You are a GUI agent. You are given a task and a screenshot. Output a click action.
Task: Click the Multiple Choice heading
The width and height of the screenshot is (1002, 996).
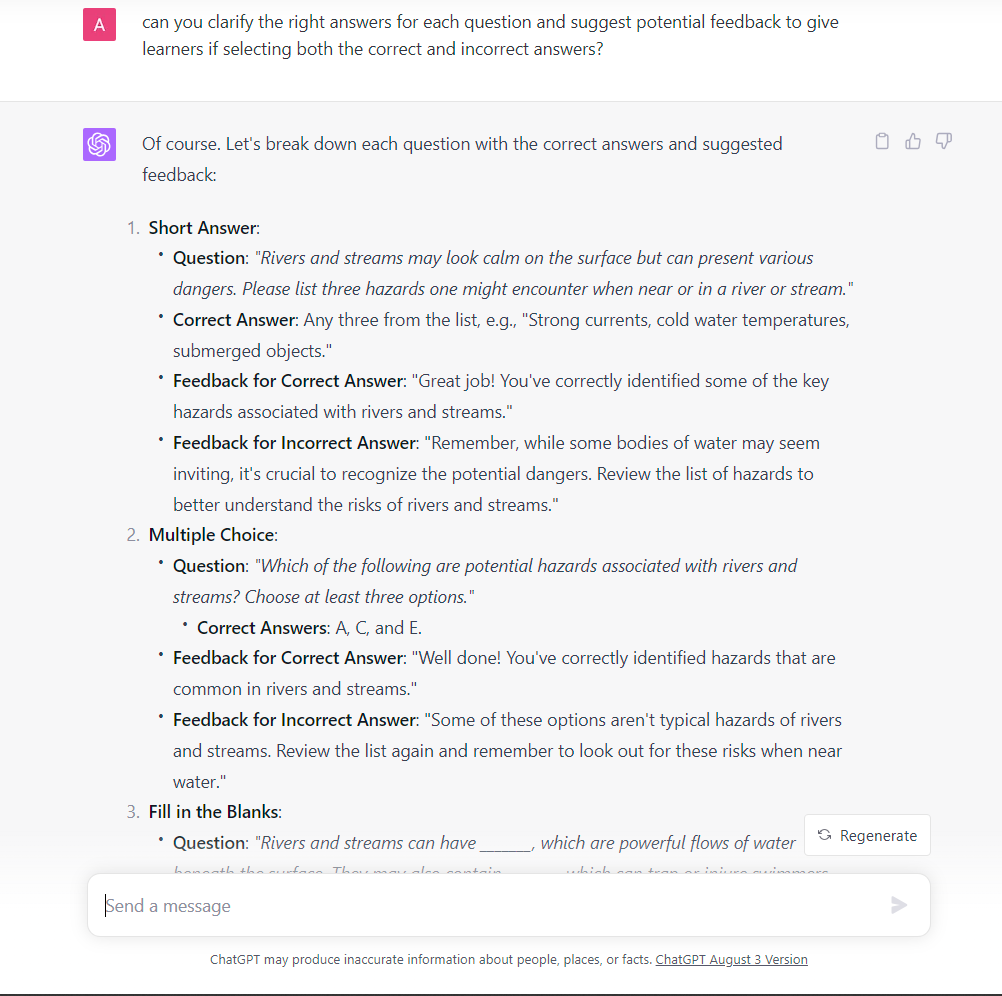(212, 535)
